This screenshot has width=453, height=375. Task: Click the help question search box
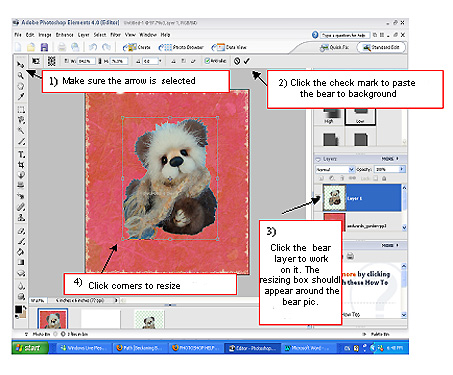(x=345, y=35)
